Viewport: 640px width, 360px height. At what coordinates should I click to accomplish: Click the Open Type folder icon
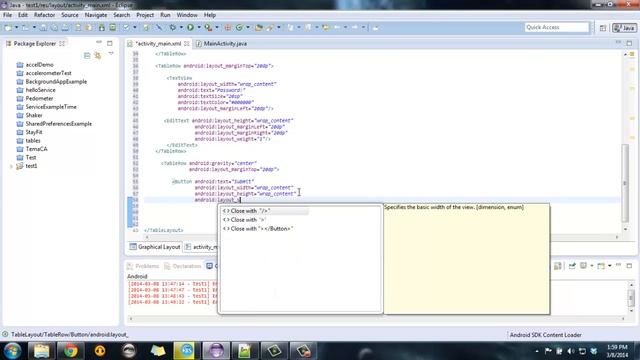(x=258, y=27)
